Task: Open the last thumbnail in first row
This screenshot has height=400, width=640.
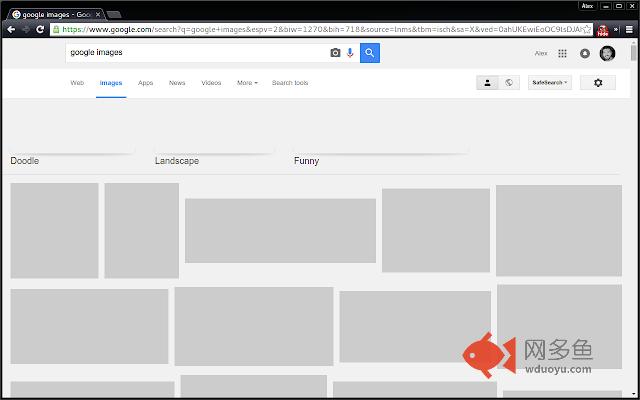Action: [559, 231]
